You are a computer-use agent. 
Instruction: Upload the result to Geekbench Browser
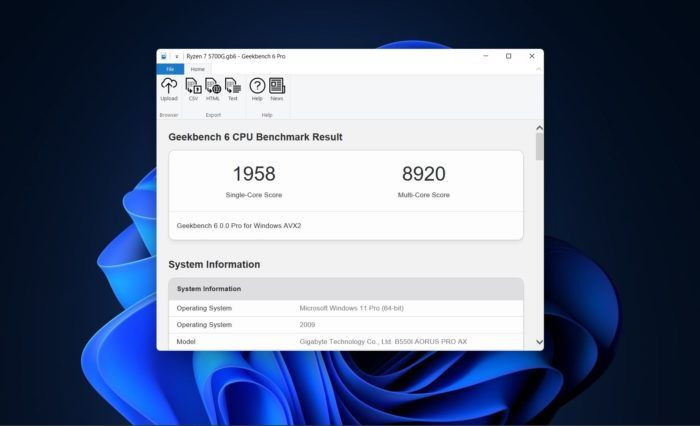click(x=169, y=89)
